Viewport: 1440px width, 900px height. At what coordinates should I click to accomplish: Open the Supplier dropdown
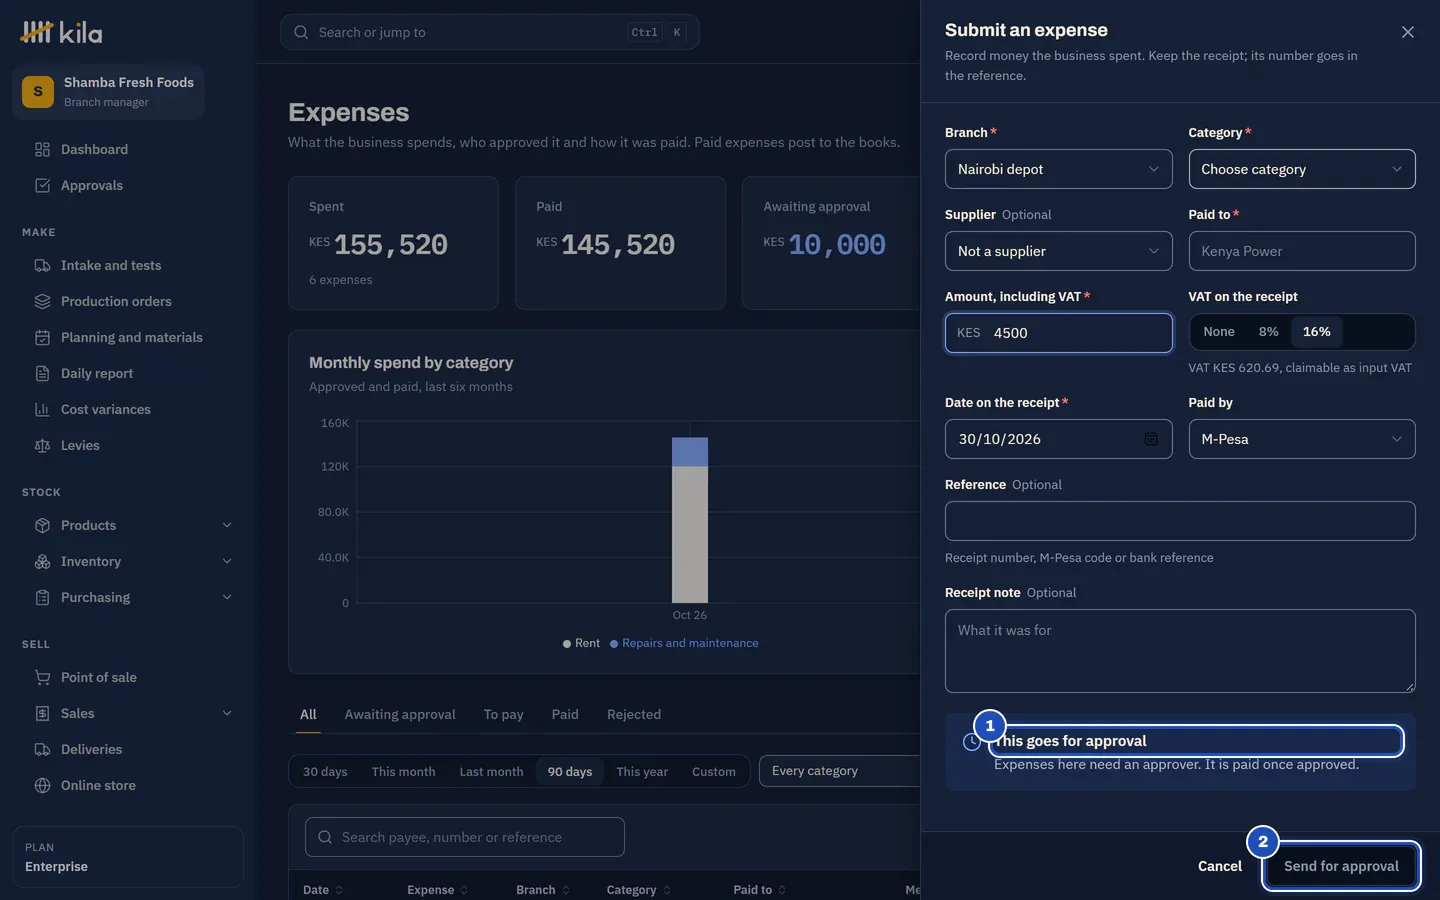[x=1058, y=251]
